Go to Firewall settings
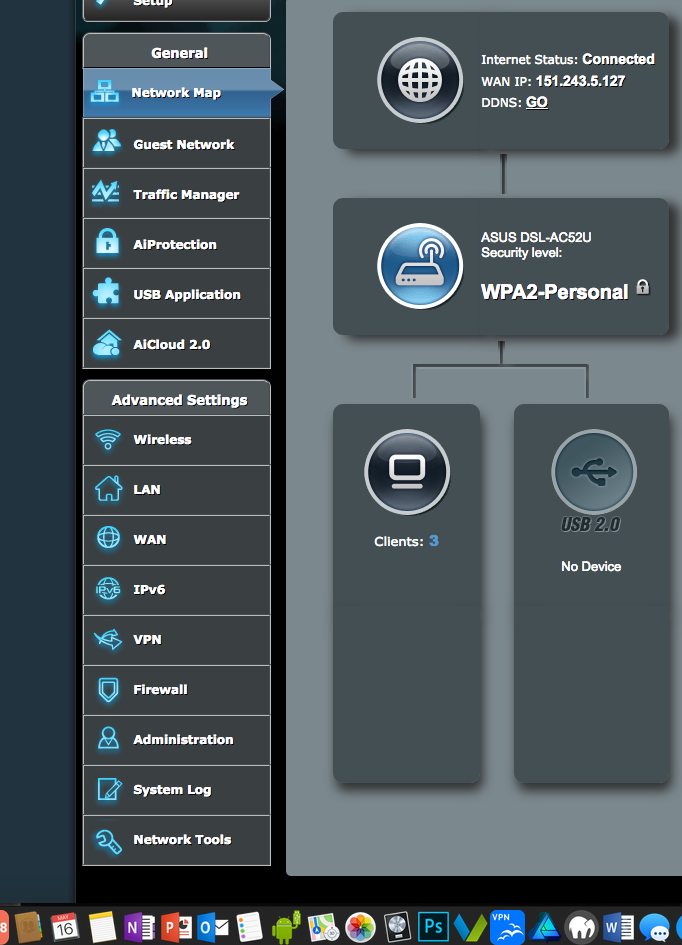 click(177, 690)
